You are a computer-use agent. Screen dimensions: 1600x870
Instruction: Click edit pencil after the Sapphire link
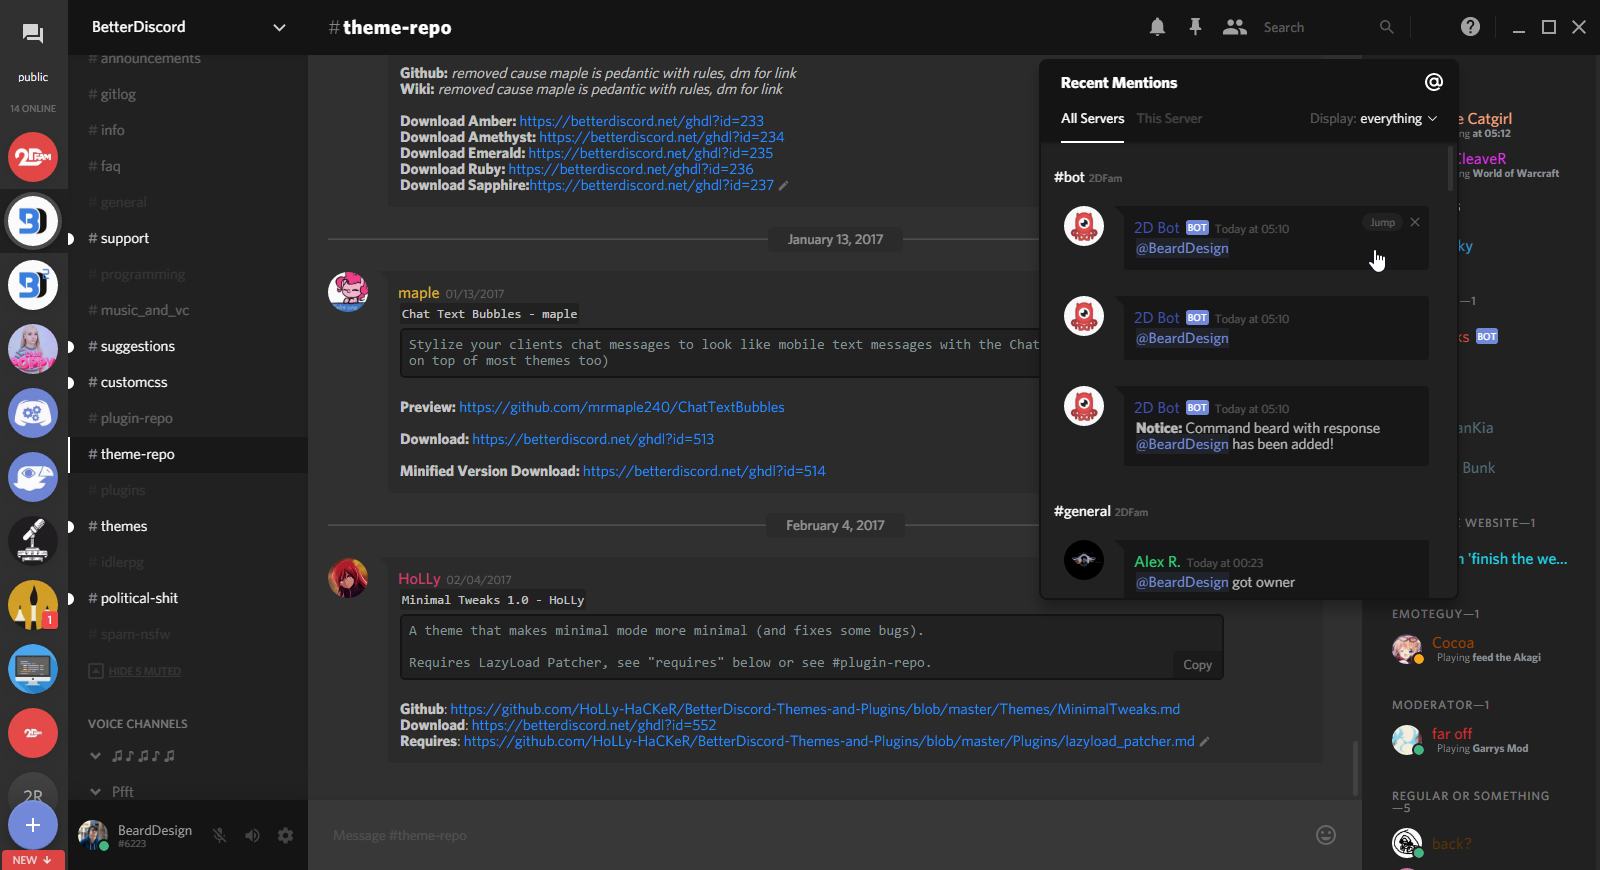pyautogui.click(x=784, y=186)
